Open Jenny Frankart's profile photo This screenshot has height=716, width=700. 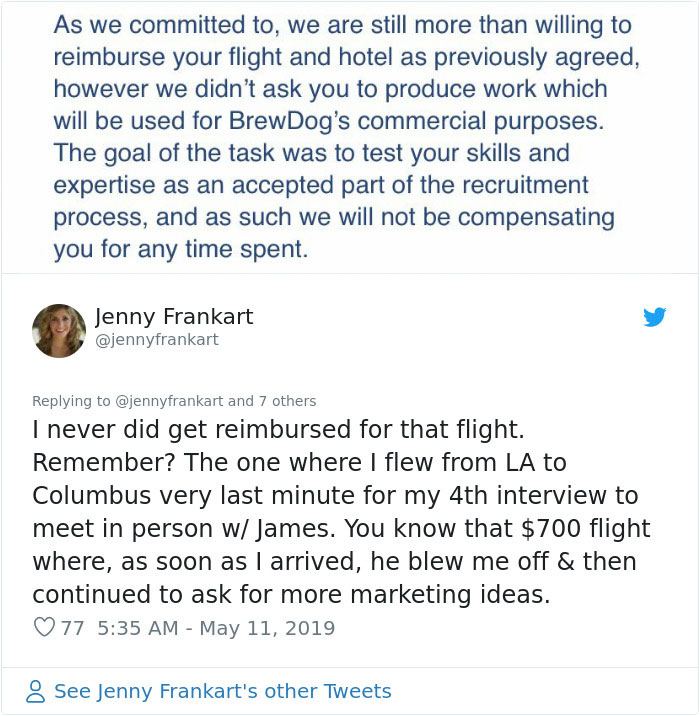point(59,331)
